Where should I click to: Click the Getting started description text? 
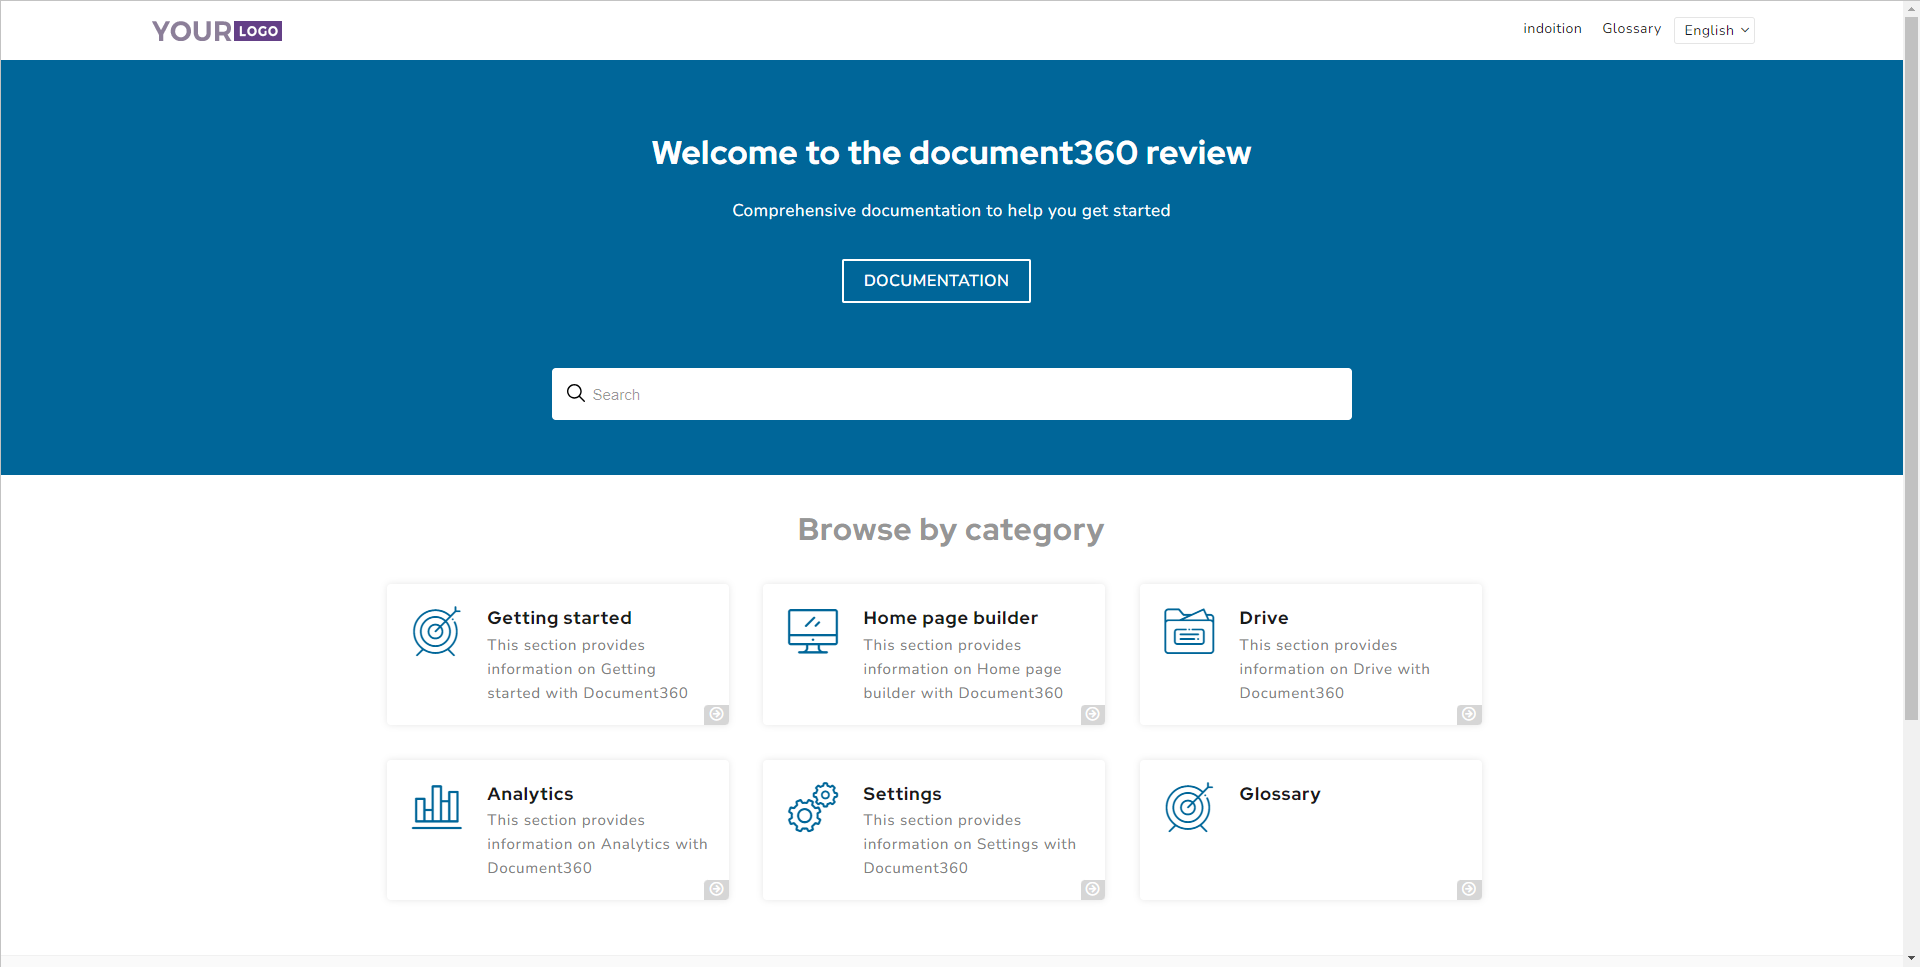(x=587, y=669)
